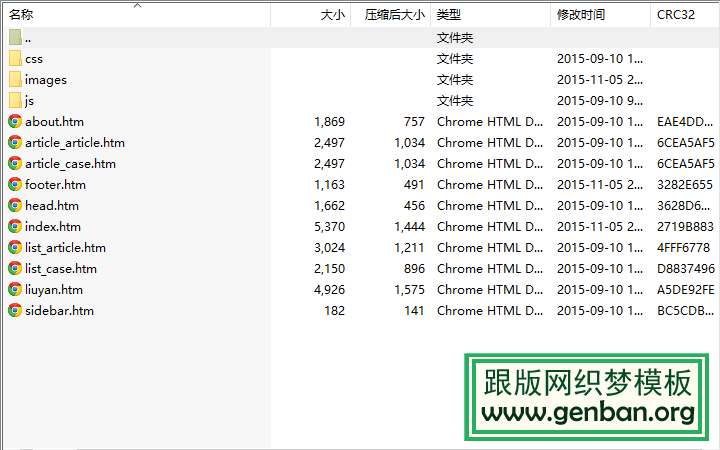Sort by 修改时间 column header
The width and height of the screenshot is (720, 450).
pos(581,15)
